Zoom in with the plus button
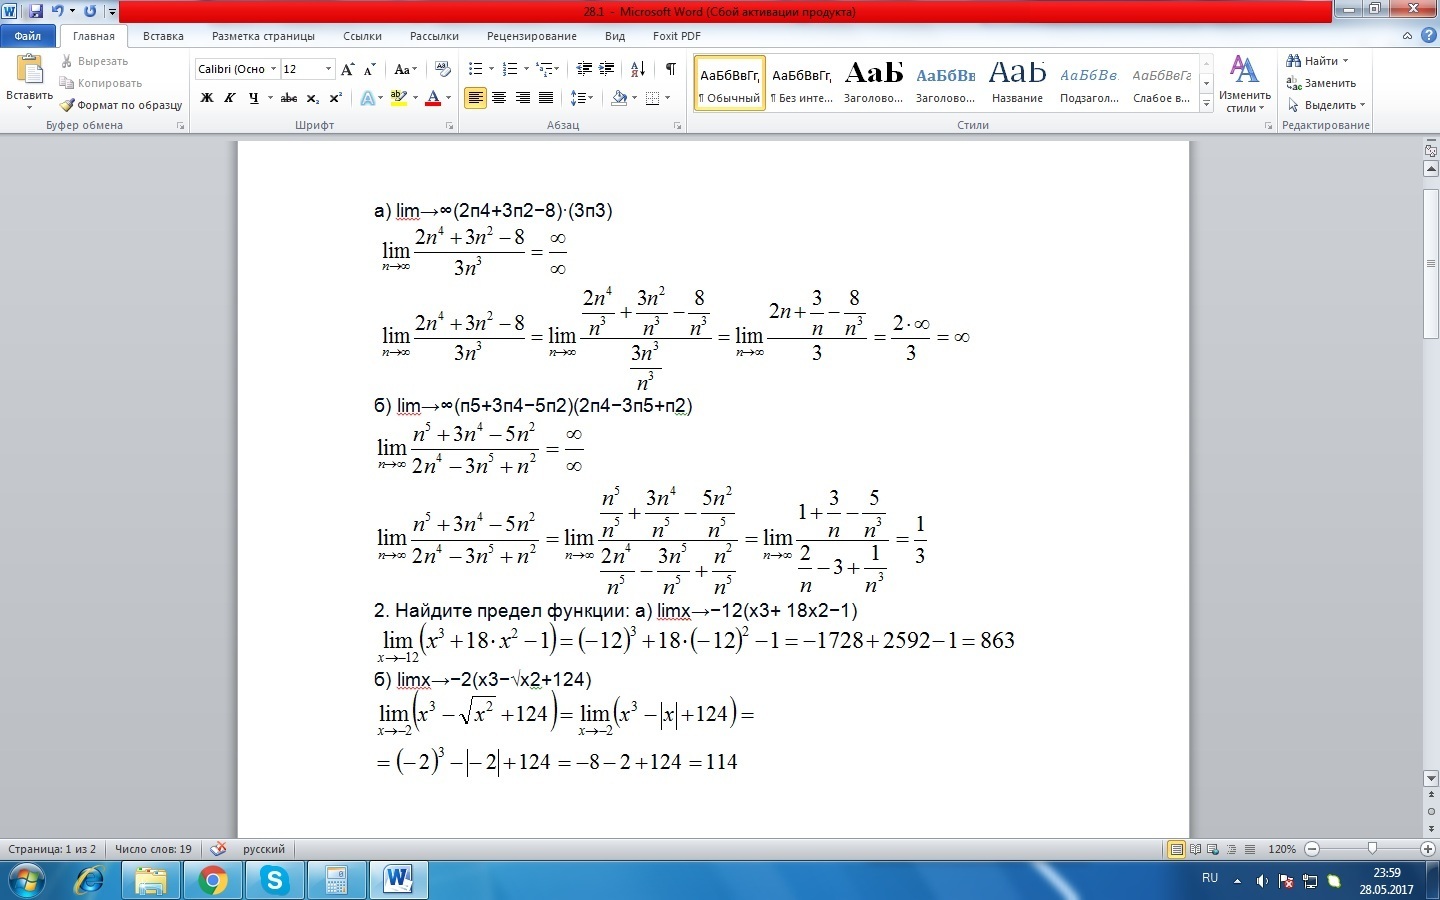The width and height of the screenshot is (1440, 900). coord(1428,849)
